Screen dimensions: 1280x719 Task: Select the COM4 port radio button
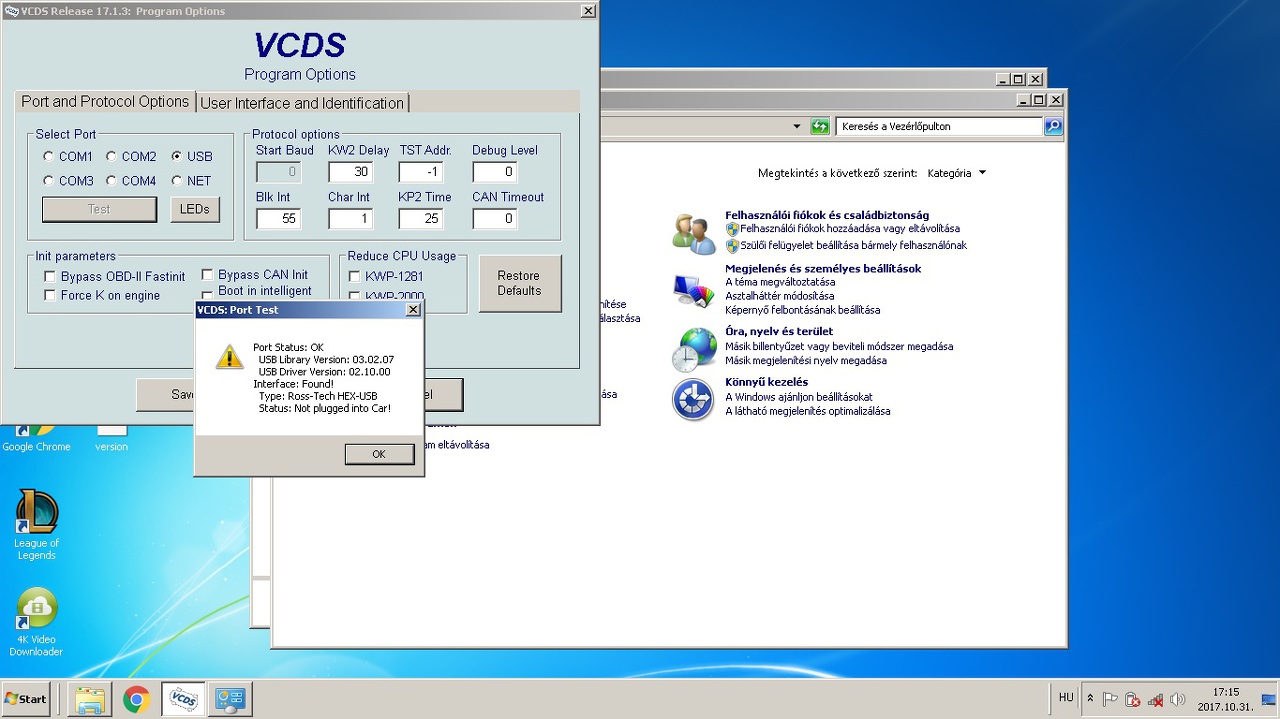click(112, 181)
